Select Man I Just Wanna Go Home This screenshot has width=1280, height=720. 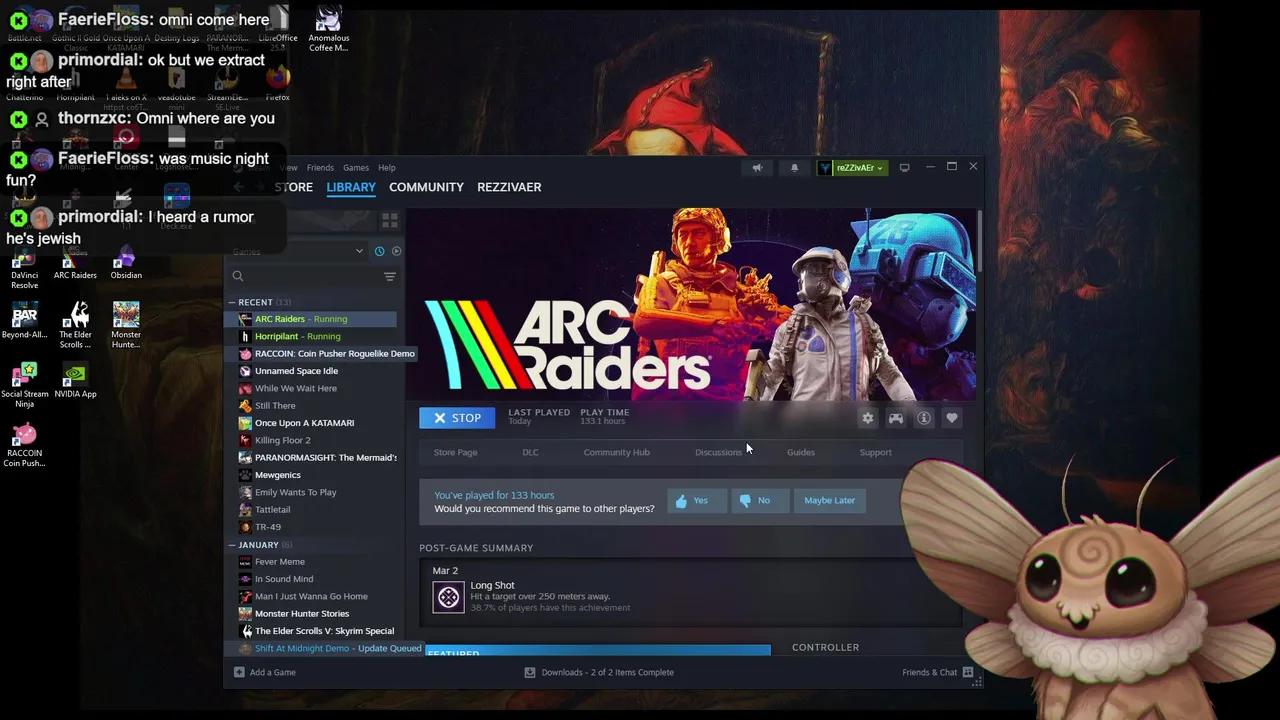311,596
